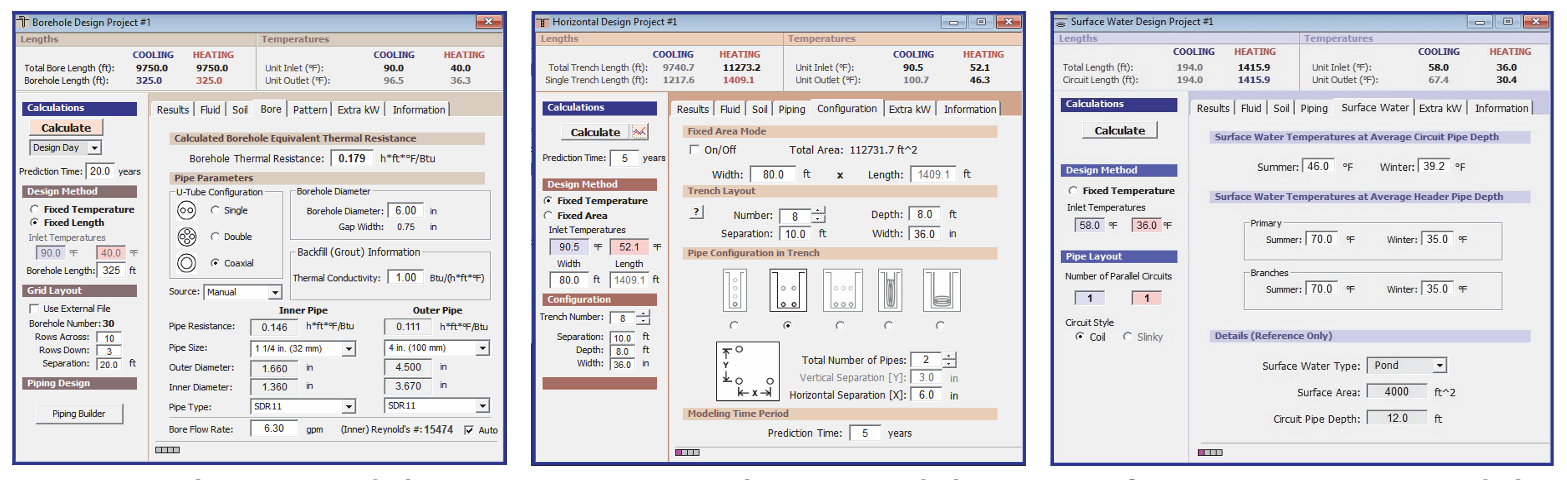Open the grout Source Manual dropdown

pyautogui.click(x=243, y=292)
